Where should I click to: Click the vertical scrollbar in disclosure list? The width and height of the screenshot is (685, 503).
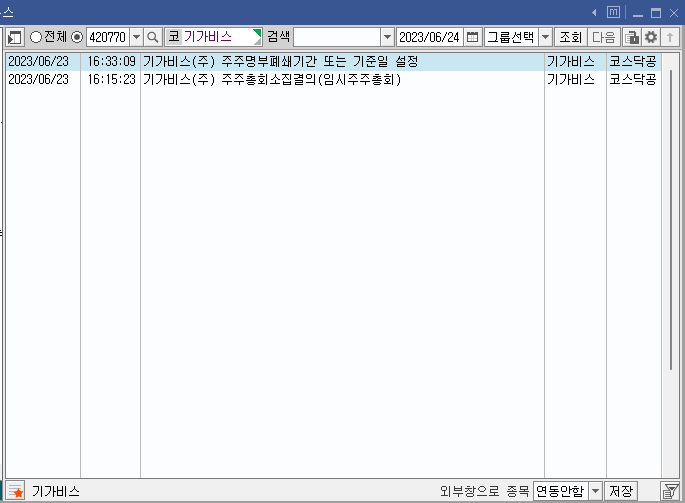coord(670,219)
